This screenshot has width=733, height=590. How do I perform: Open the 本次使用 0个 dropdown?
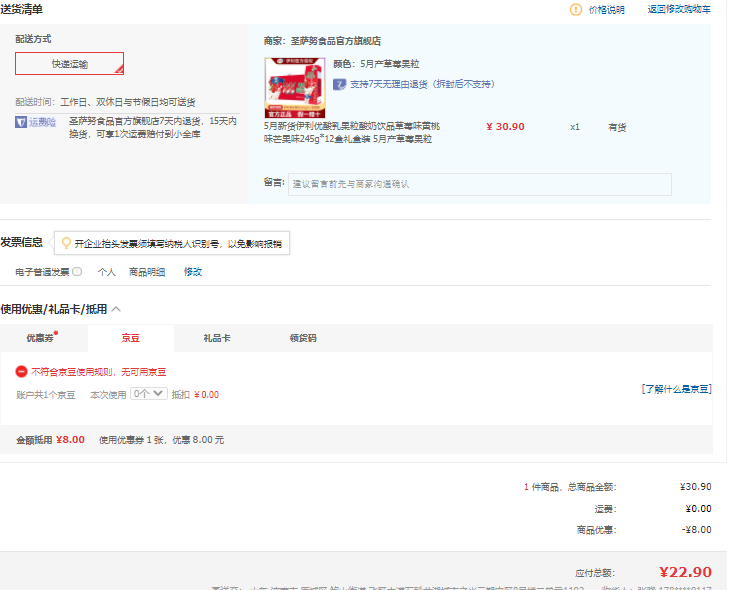149,394
